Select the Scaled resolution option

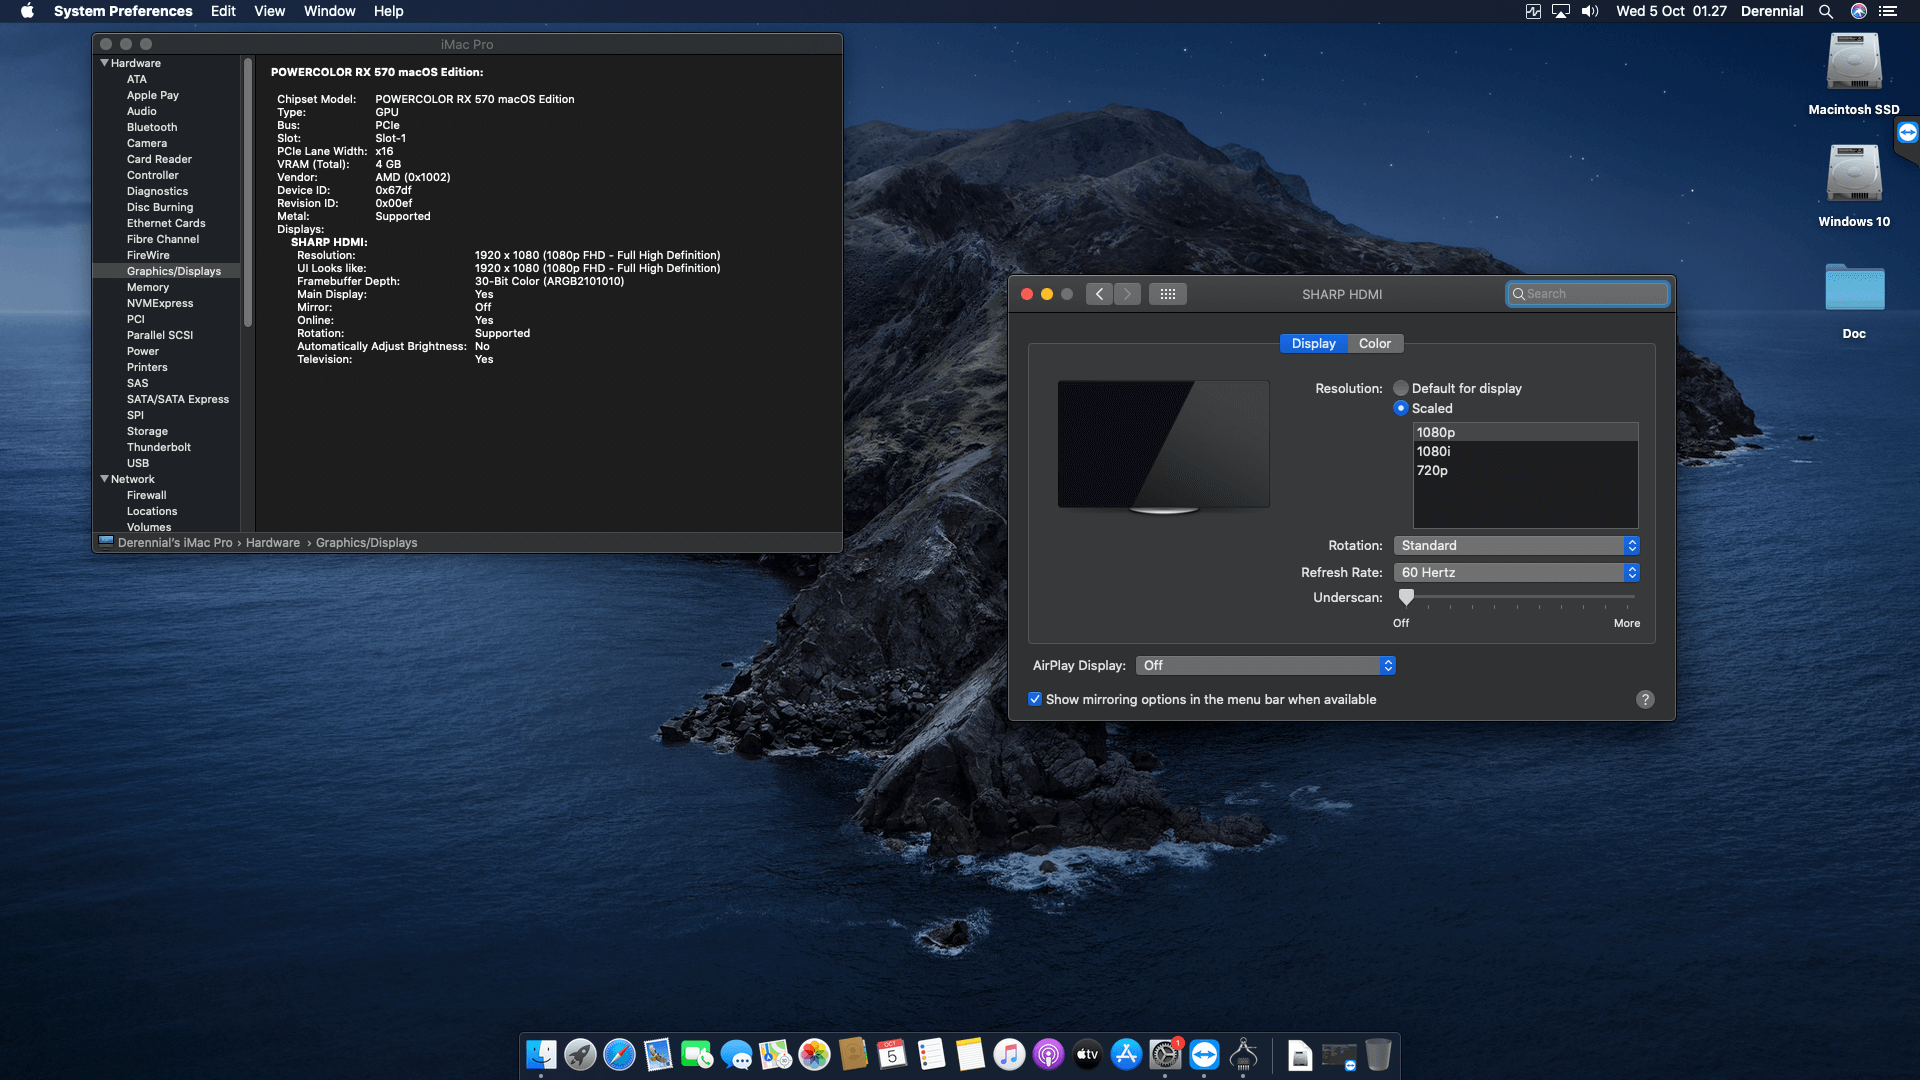point(1401,408)
